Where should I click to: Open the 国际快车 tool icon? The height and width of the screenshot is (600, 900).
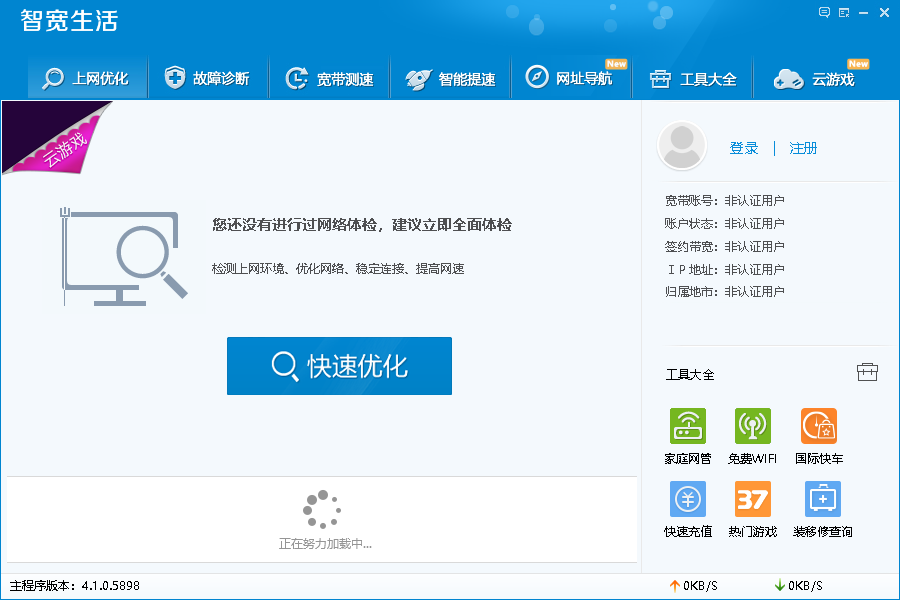click(818, 427)
